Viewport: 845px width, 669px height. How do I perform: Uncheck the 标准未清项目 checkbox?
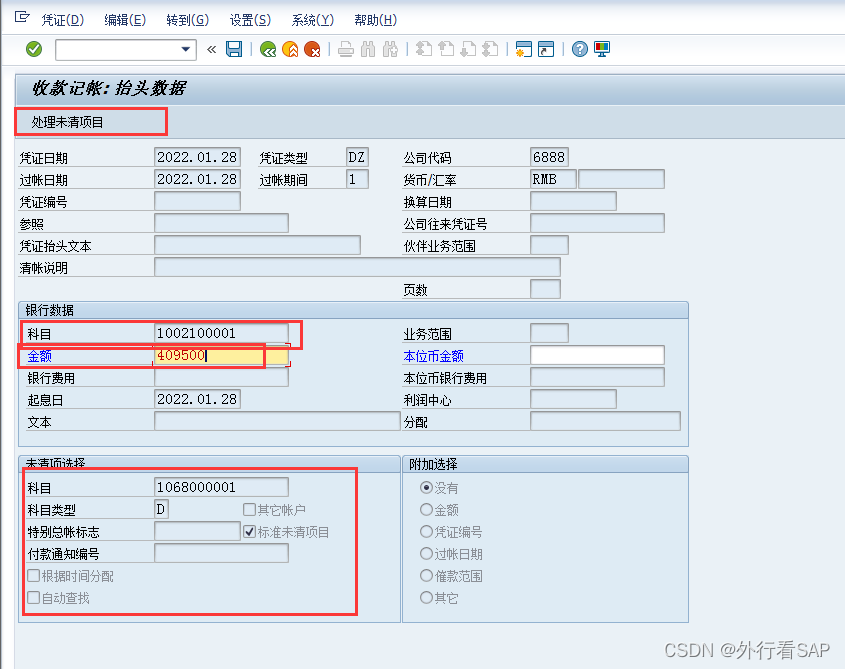pos(249,532)
